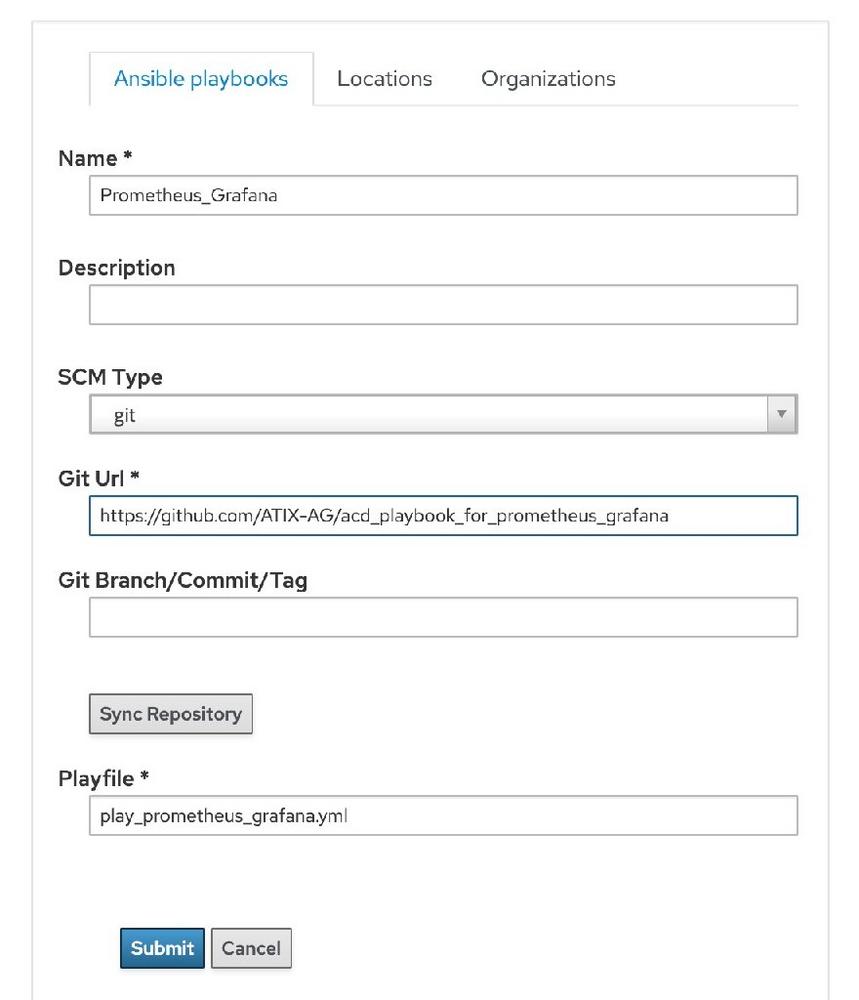This screenshot has width=859, height=1000.
Task: Click inside the Git Url field
Action: pyautogui.click(x=443, y=515)
